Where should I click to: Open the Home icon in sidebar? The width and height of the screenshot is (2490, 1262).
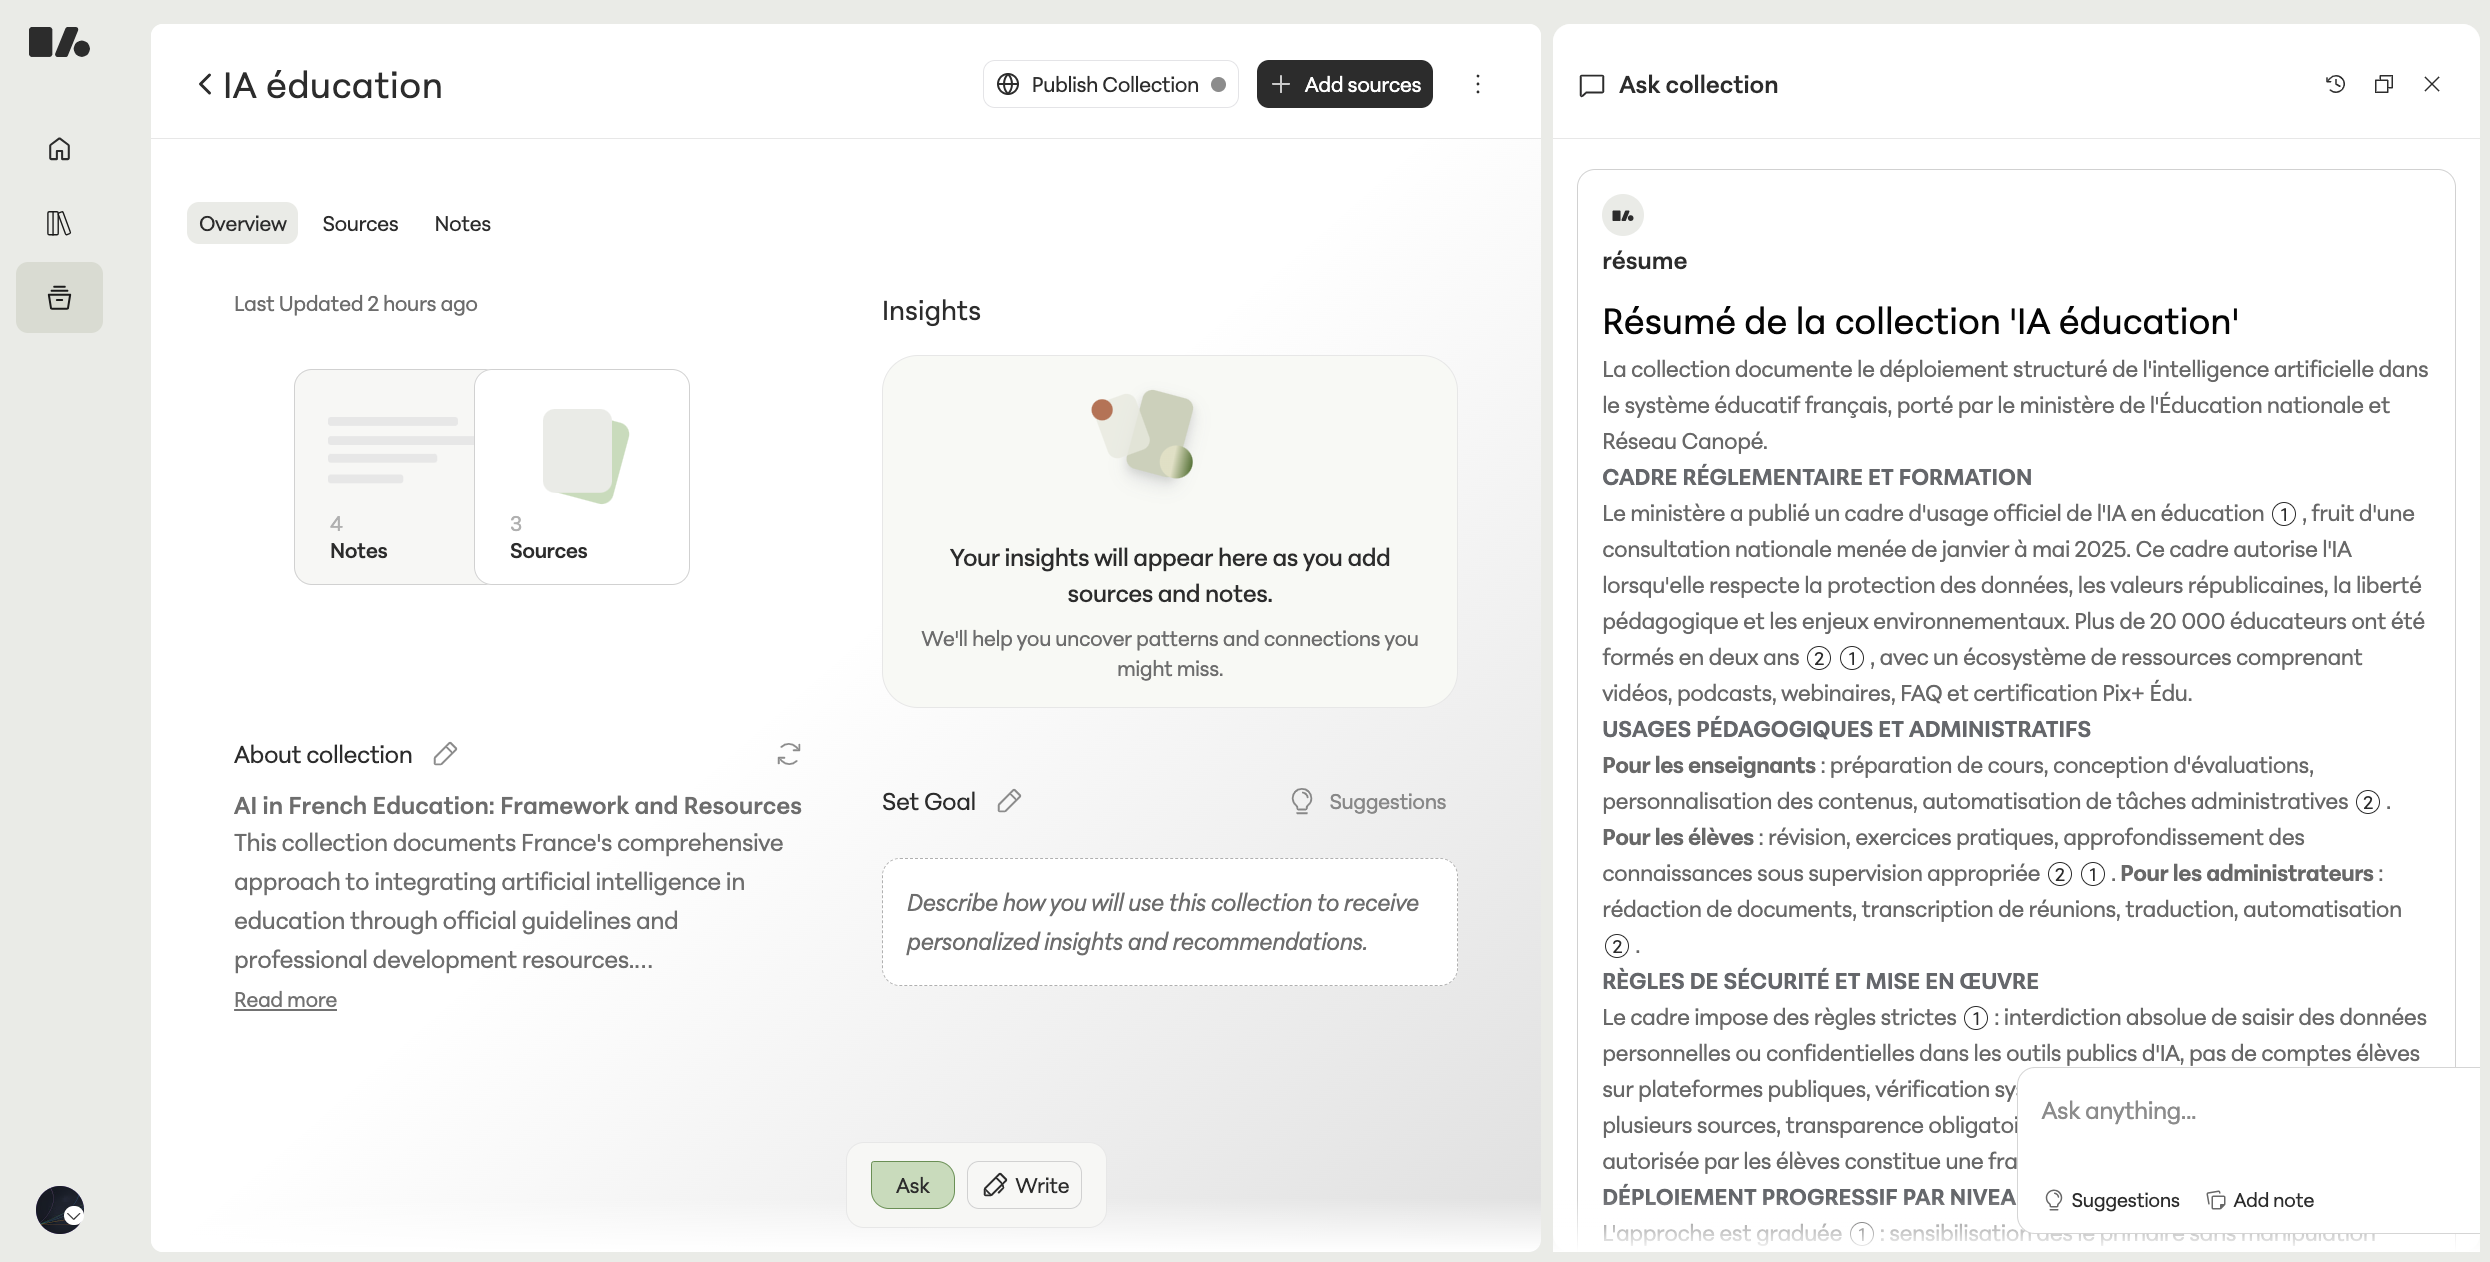click(x=59, y=149)
